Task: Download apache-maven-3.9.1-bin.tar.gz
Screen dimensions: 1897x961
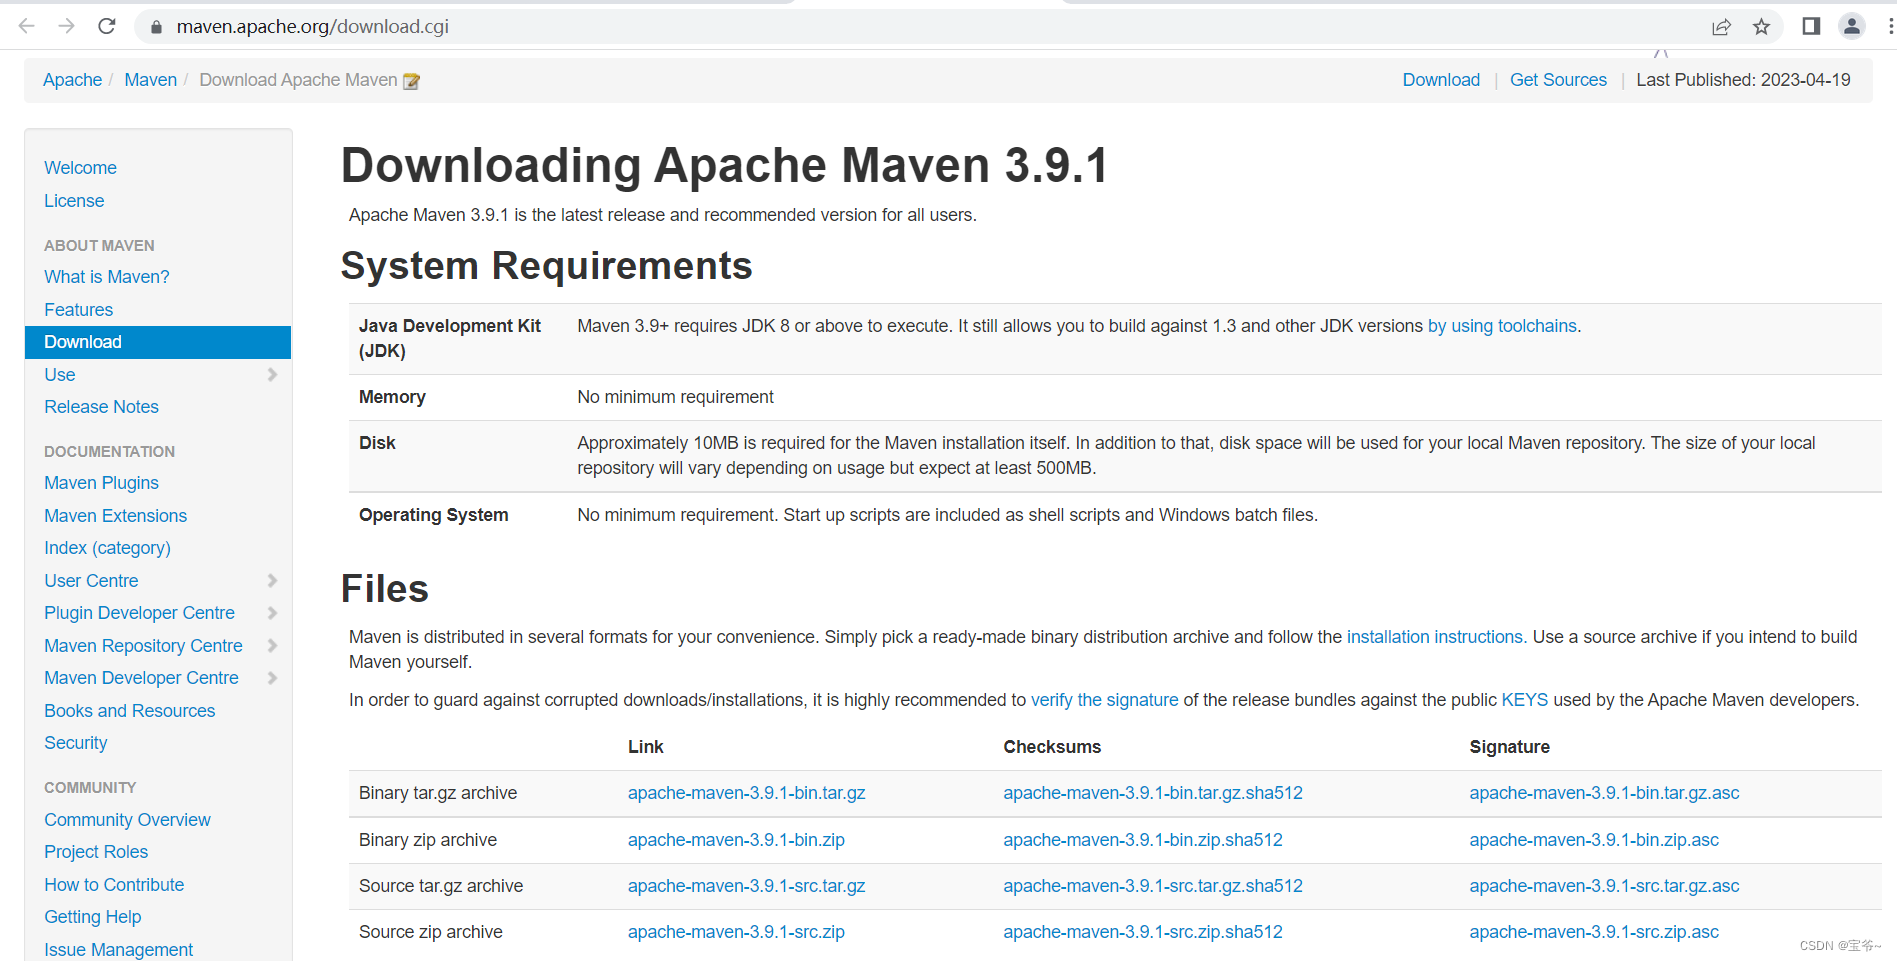Action: click(746, 793)
